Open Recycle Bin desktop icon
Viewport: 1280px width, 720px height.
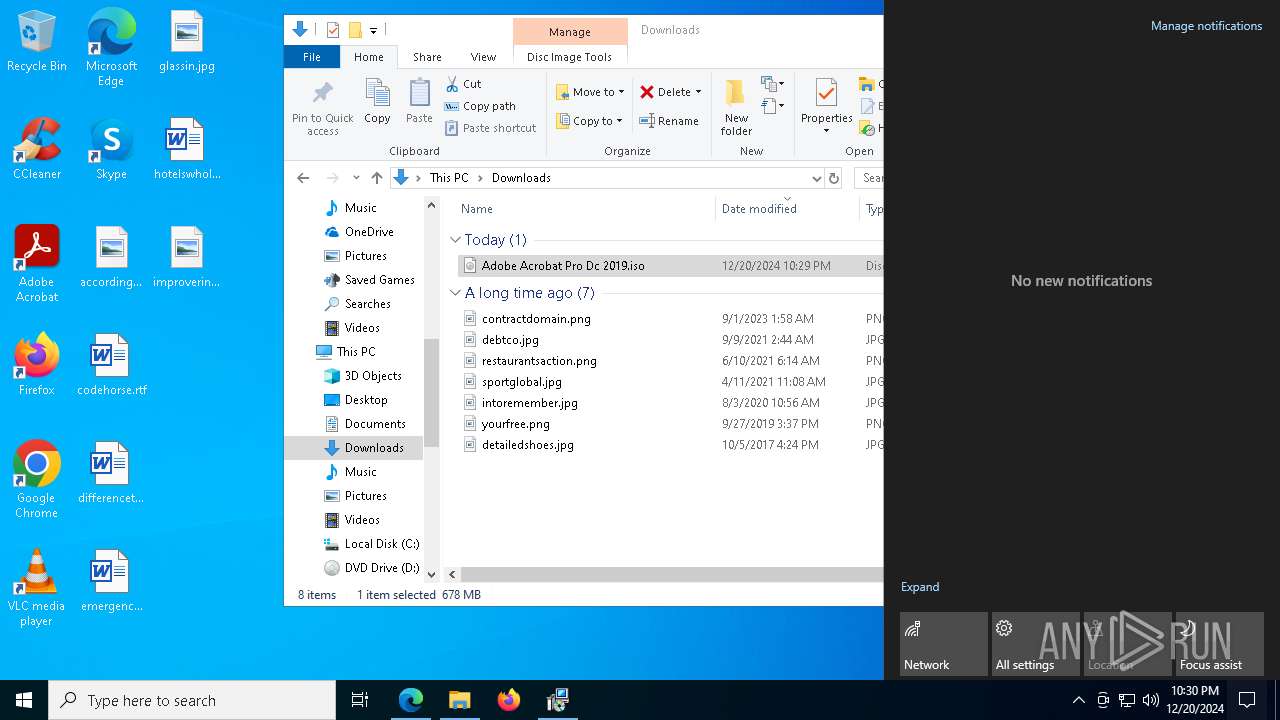(x=37, y=43)
